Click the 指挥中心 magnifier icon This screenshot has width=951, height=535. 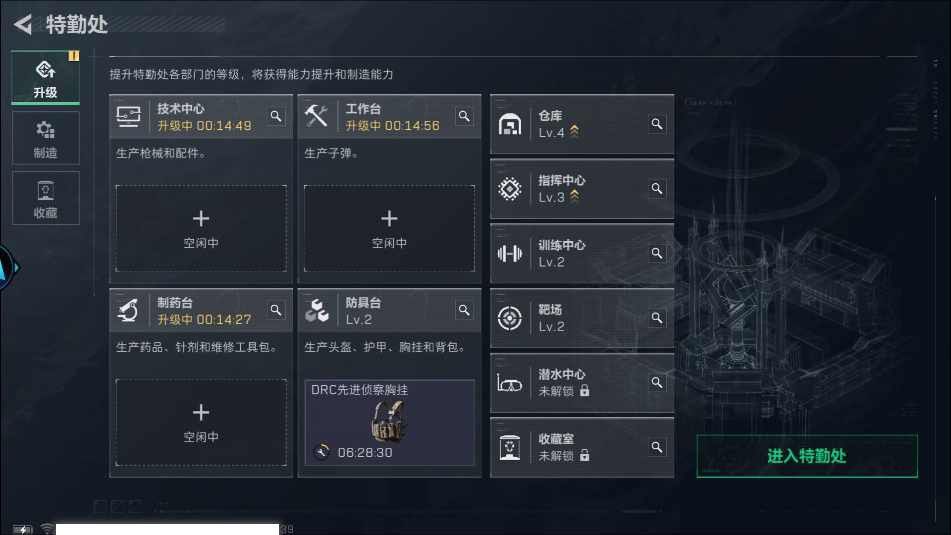pyautogui.click(x=657, y=189)
